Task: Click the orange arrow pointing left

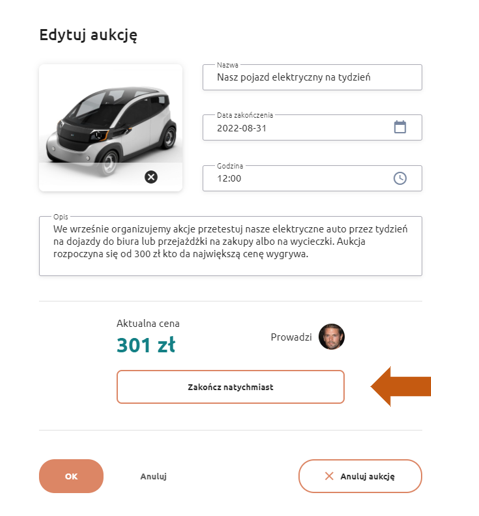Action: pos(401,386)
